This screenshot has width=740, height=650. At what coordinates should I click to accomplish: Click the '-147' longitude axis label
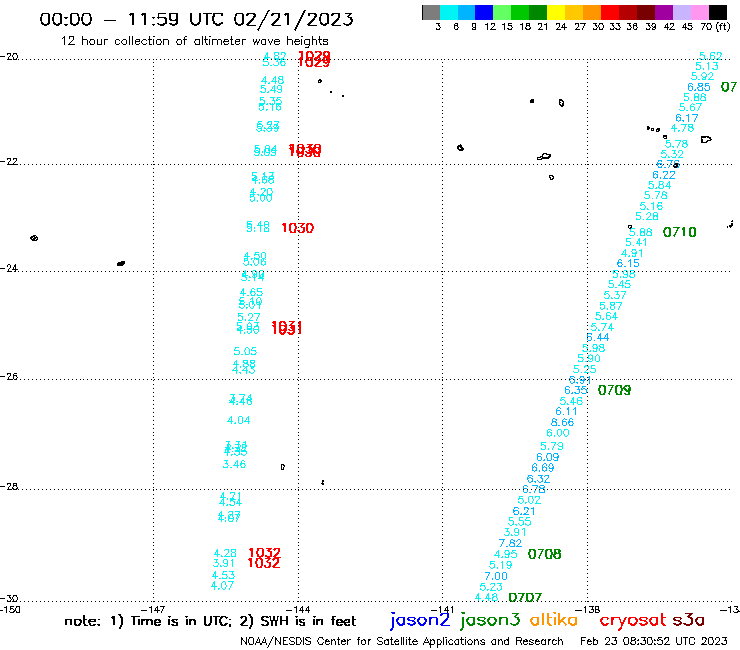pos(153,609)
